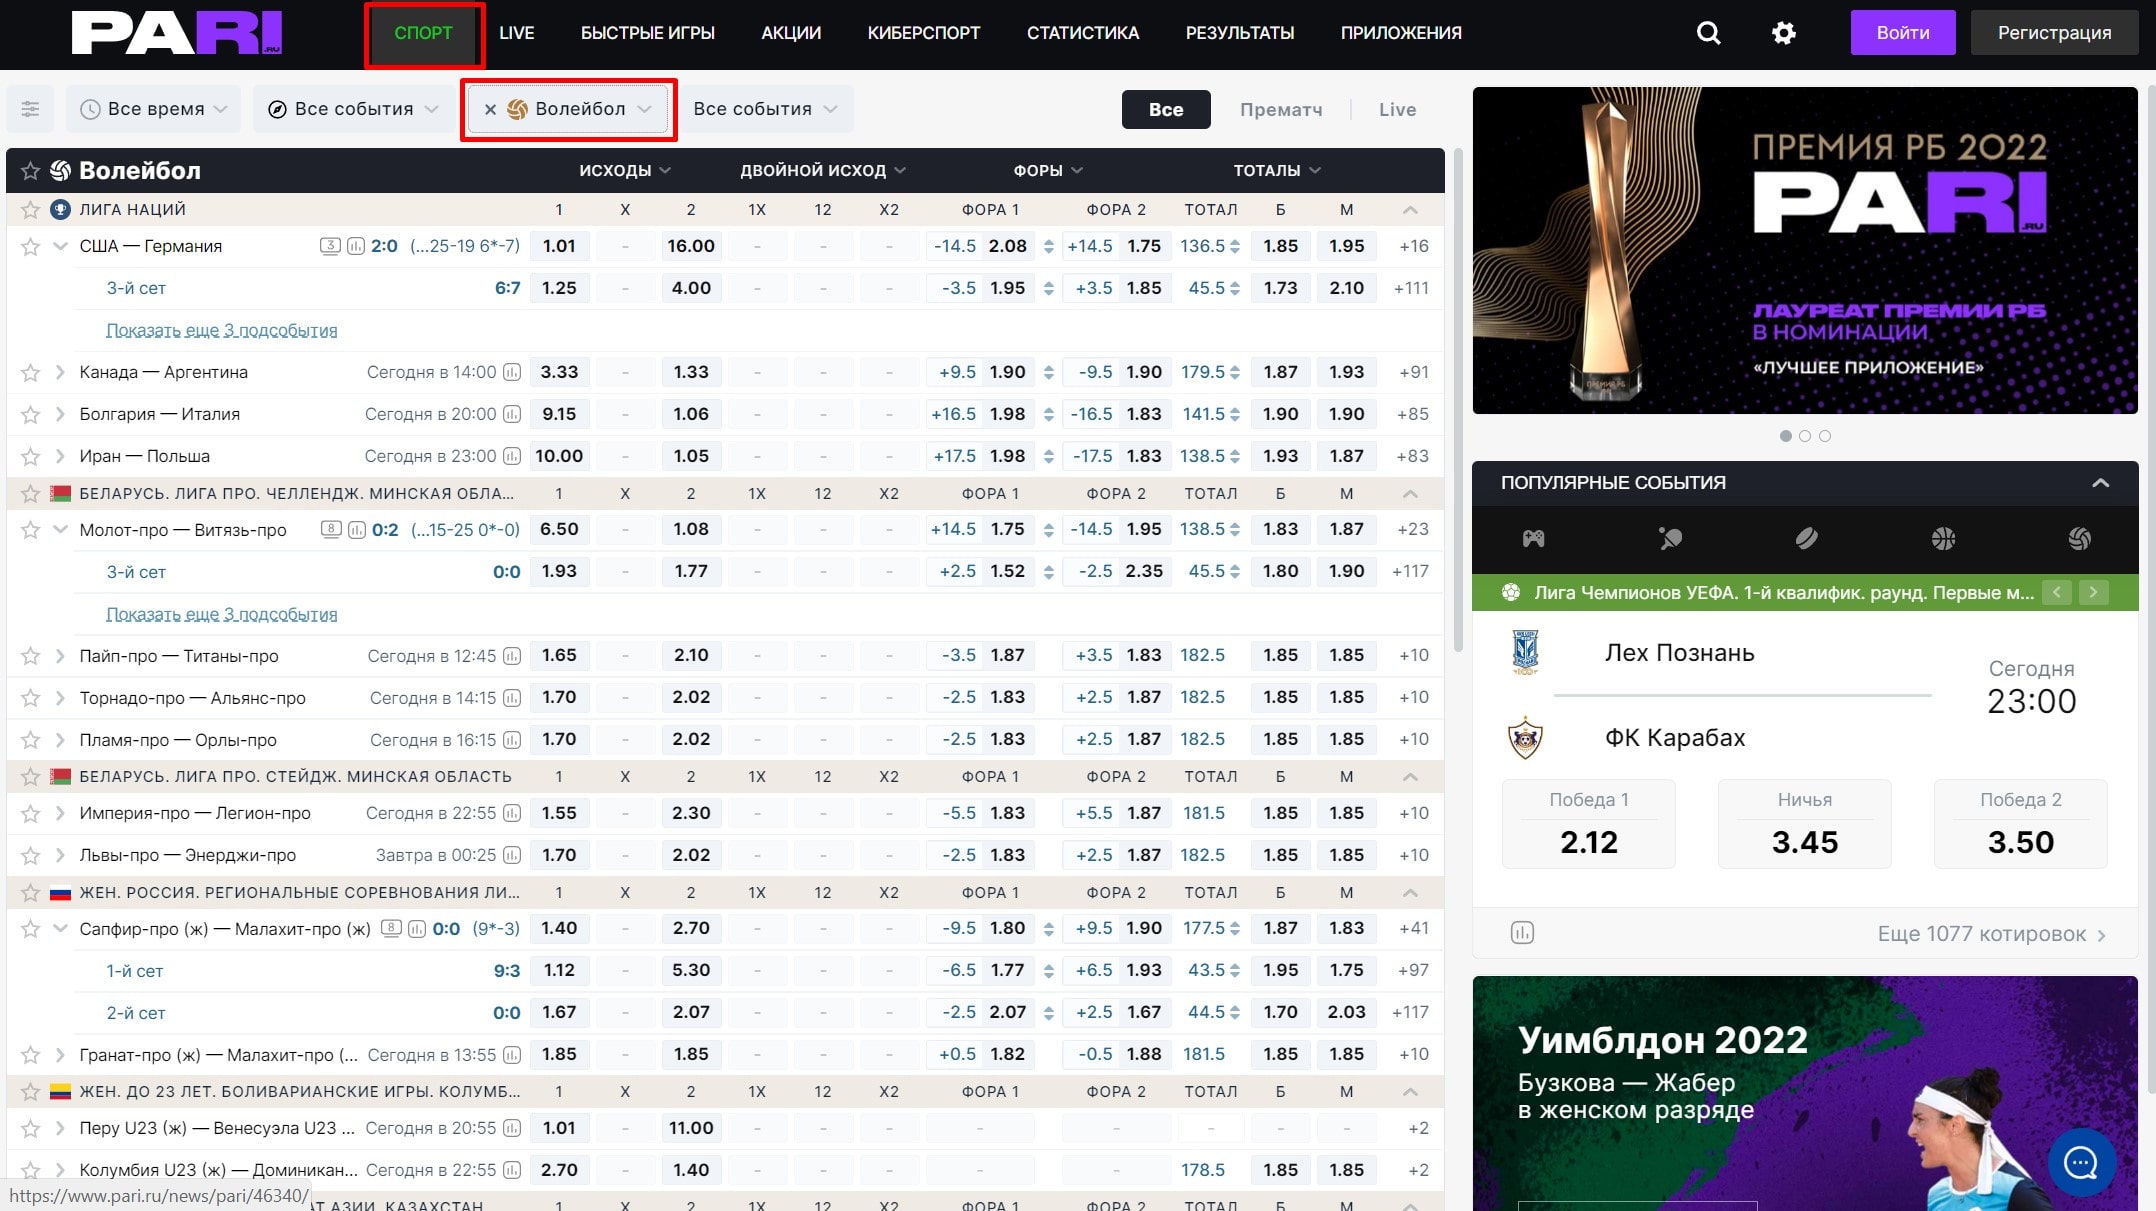Select the second banner carousel dot
The height and width of the screenshot is (1211, 2156).
click(1805, 436)
